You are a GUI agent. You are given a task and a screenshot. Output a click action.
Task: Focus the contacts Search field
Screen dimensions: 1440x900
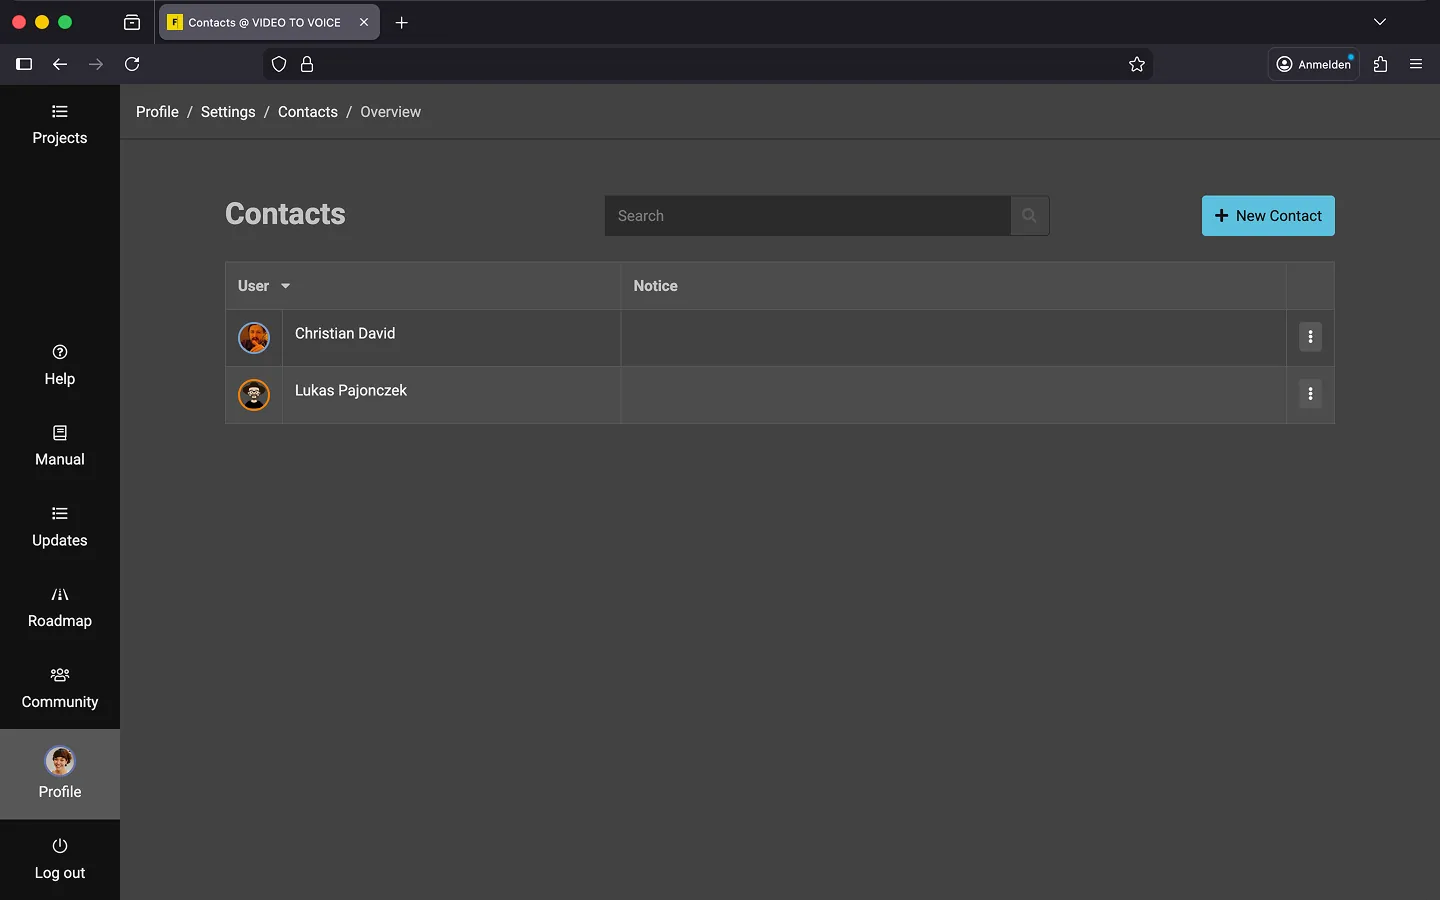806,216
